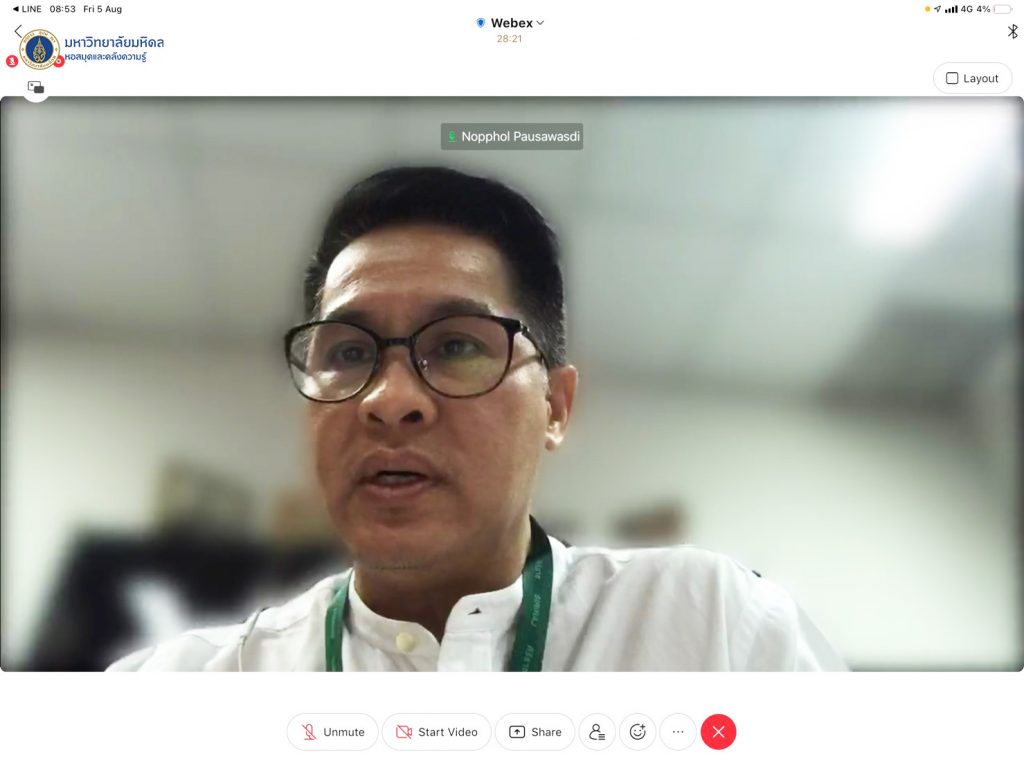Tap the back arrow at top left
This screenshot has height=768, width=1024.
(18, 31)
